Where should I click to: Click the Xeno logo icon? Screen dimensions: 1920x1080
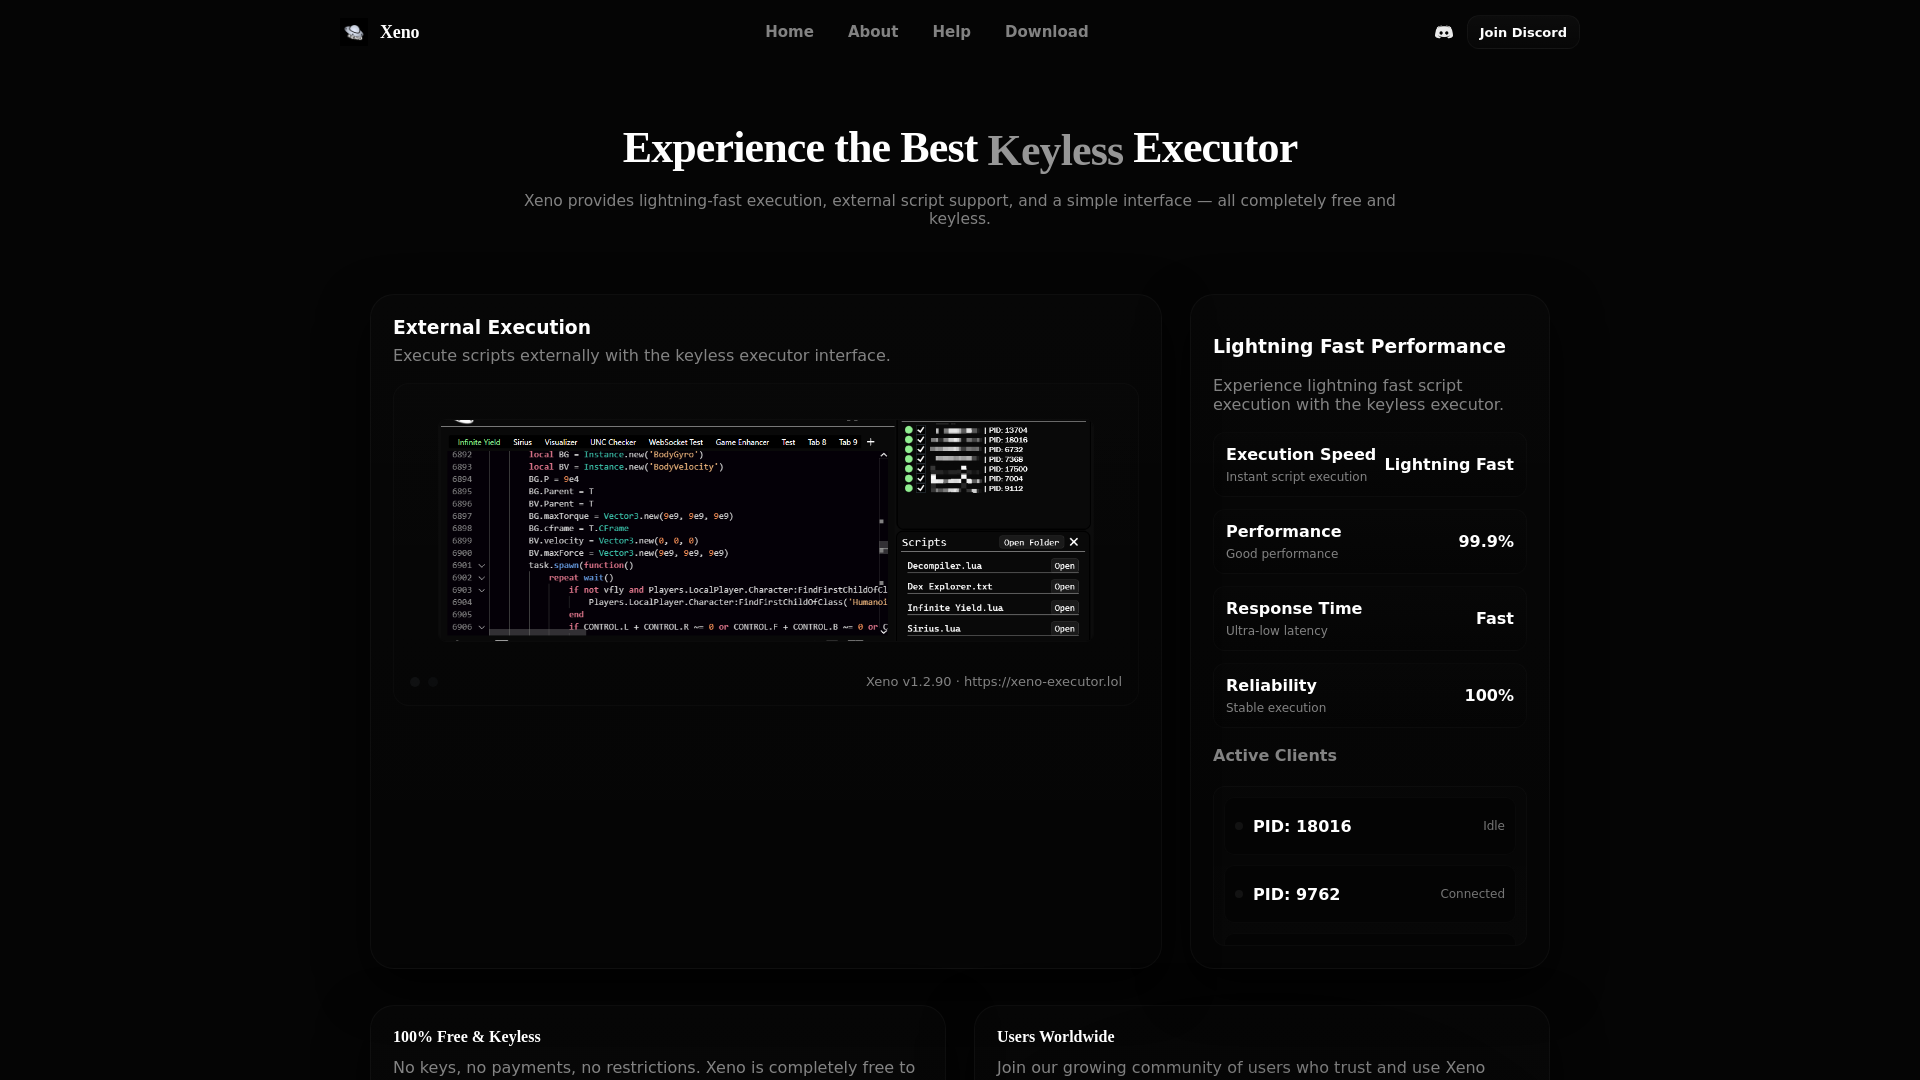tap(354, 32)
